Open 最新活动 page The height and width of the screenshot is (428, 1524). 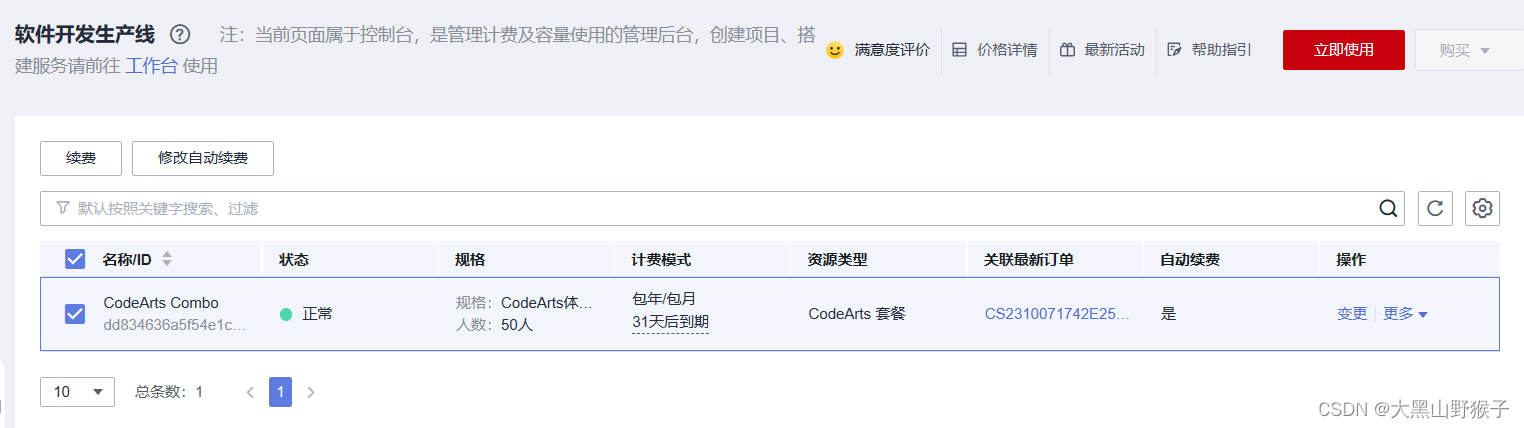point(1114,50)
